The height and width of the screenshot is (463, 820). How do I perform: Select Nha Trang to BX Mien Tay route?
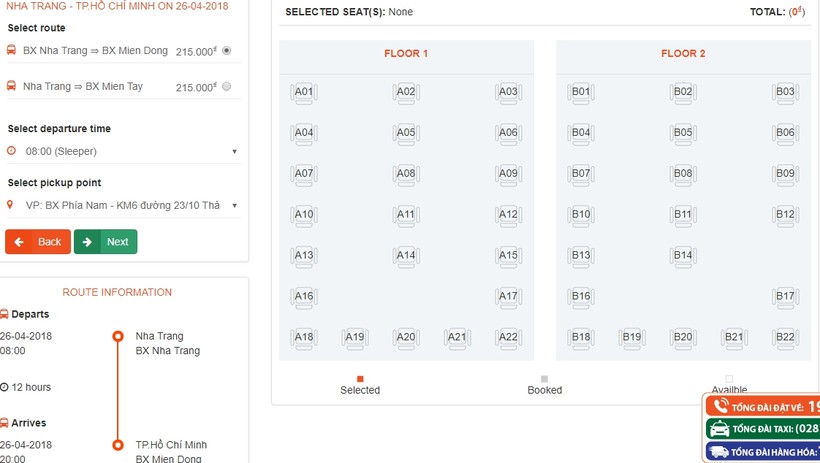(x=226, y=86)
